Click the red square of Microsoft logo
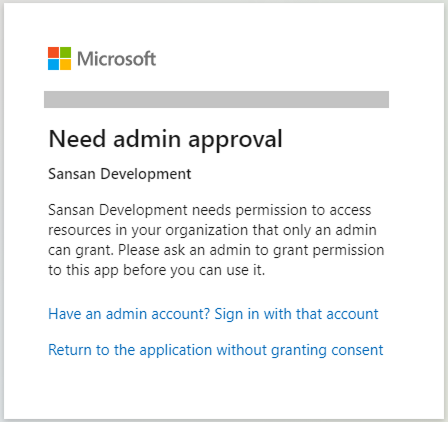Viewport: 448px width, 422px height. (x=53, y=53)
